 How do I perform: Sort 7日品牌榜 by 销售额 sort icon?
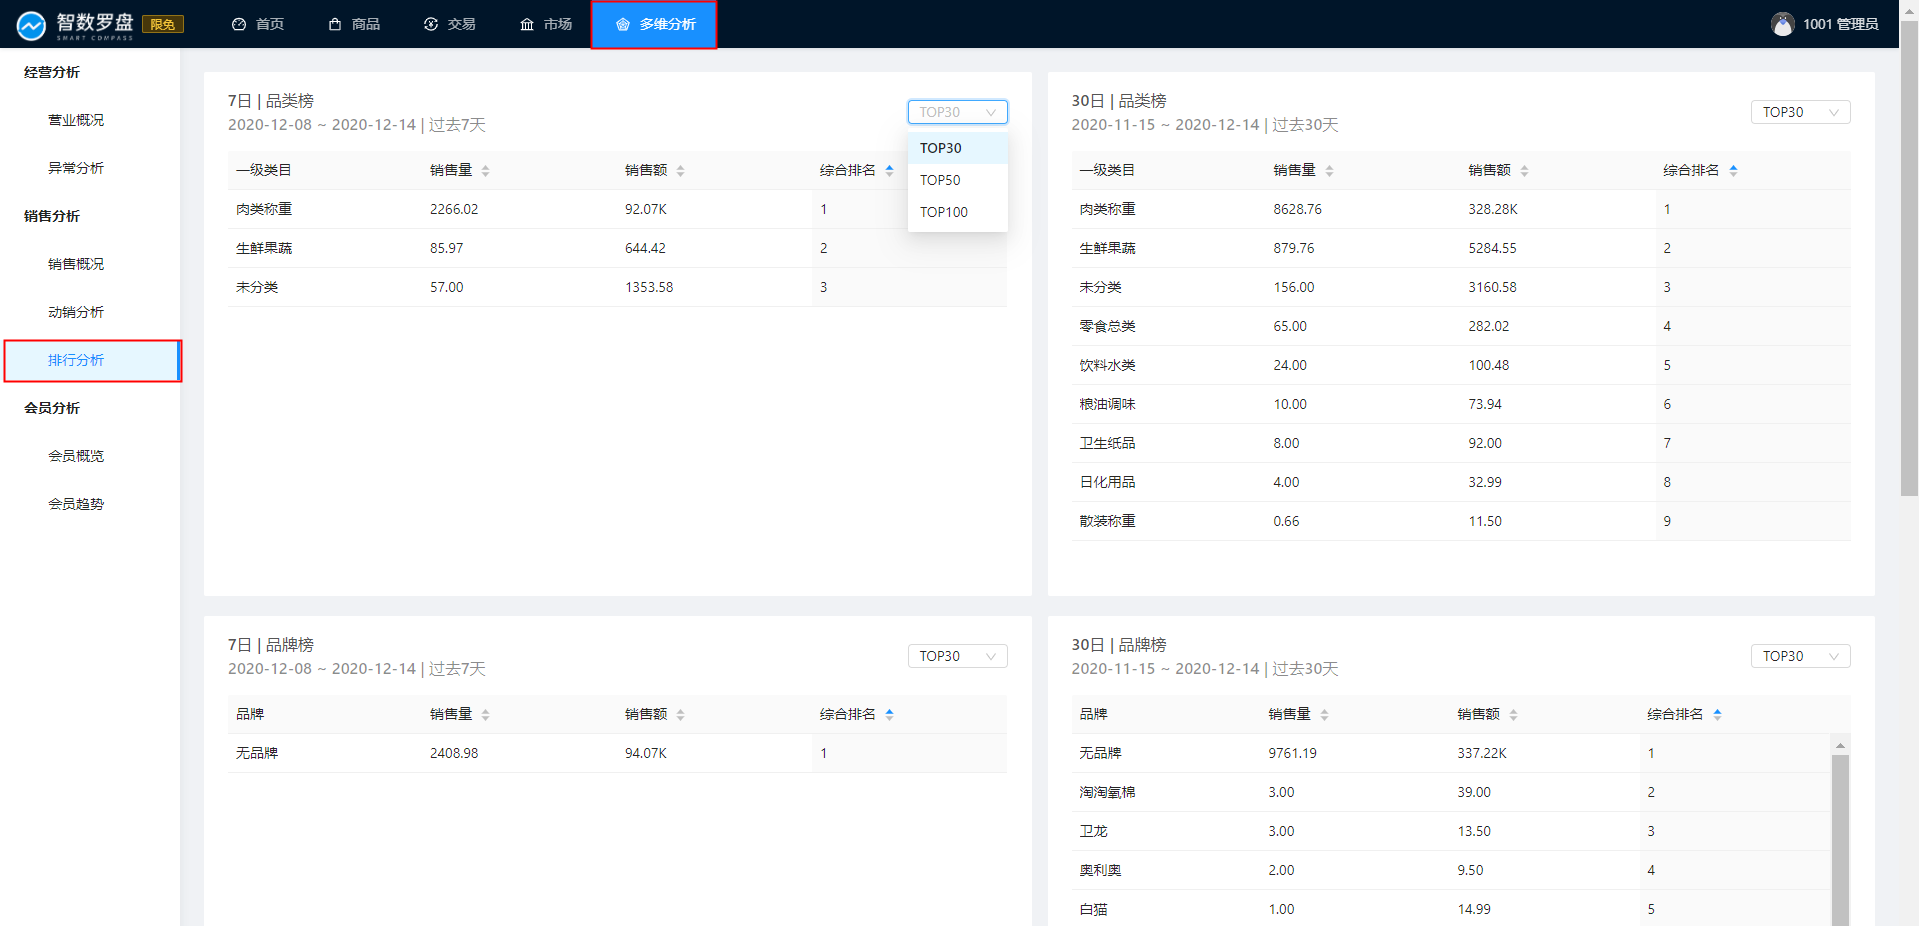[680, 715]
